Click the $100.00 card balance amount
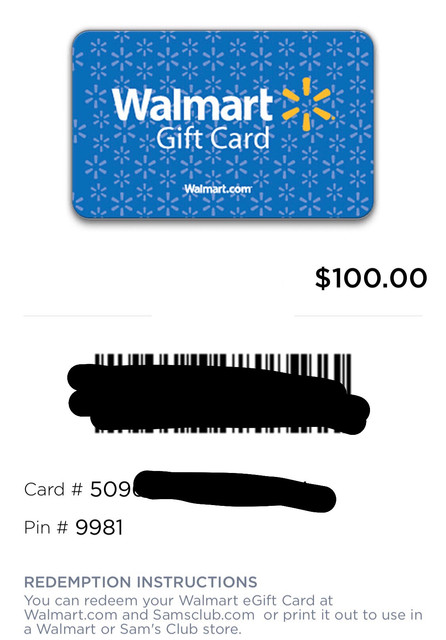Image resolution: width=446 pixels, height=640 pixels. click(371, 278)
